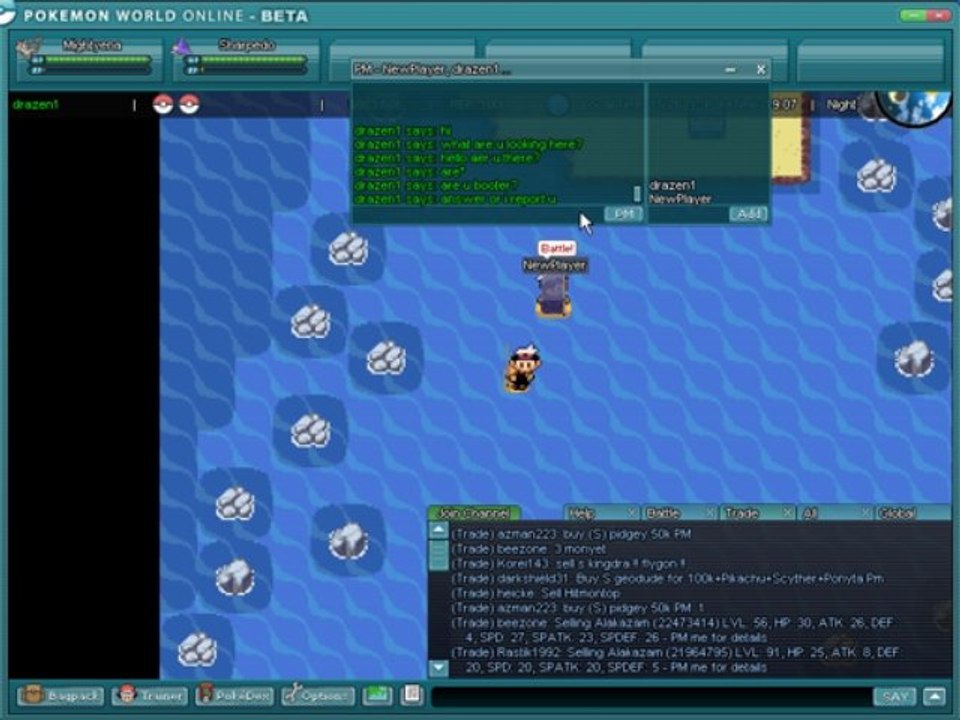The height and width of the screenshot is (720, 960).
Task: Click the Join Channel button
Action: (x=474, y=513)
